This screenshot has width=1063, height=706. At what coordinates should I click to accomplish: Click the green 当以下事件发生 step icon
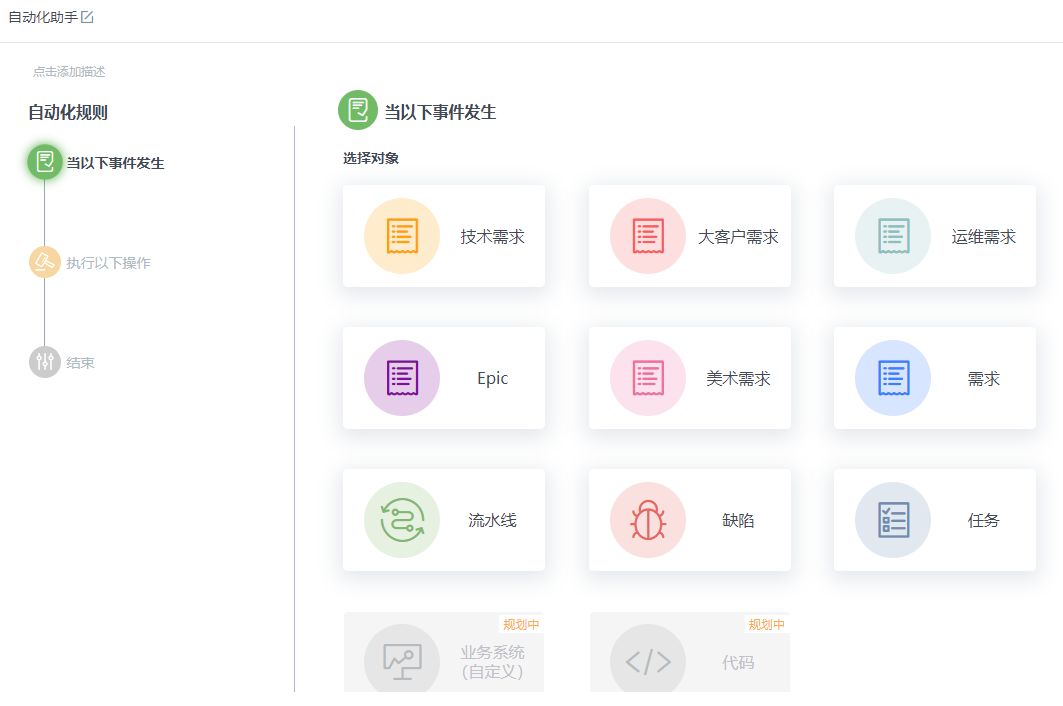click(44, 161)
